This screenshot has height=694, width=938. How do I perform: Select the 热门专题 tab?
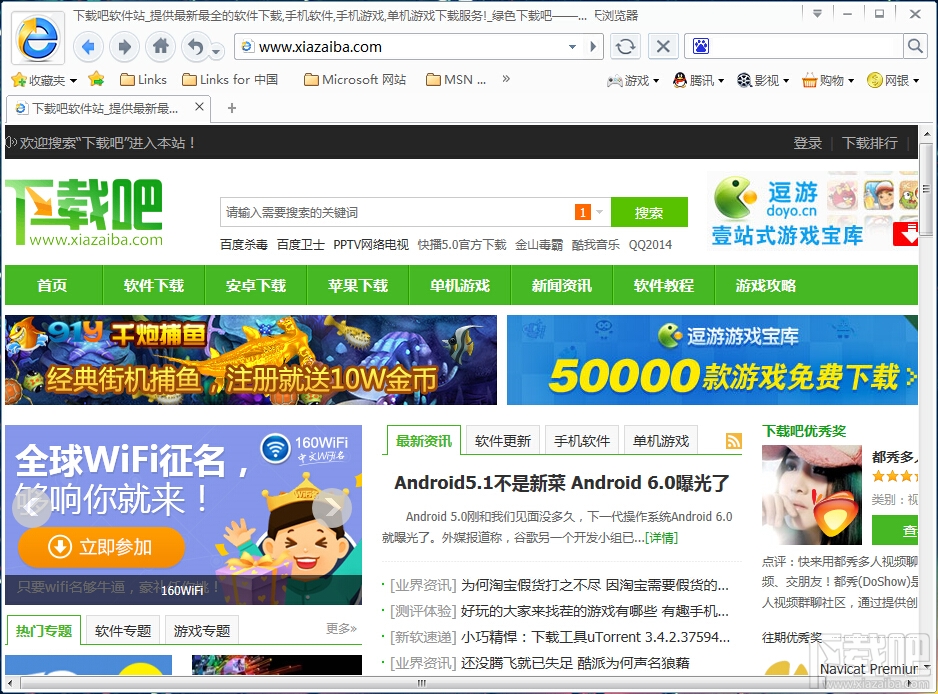44,631
